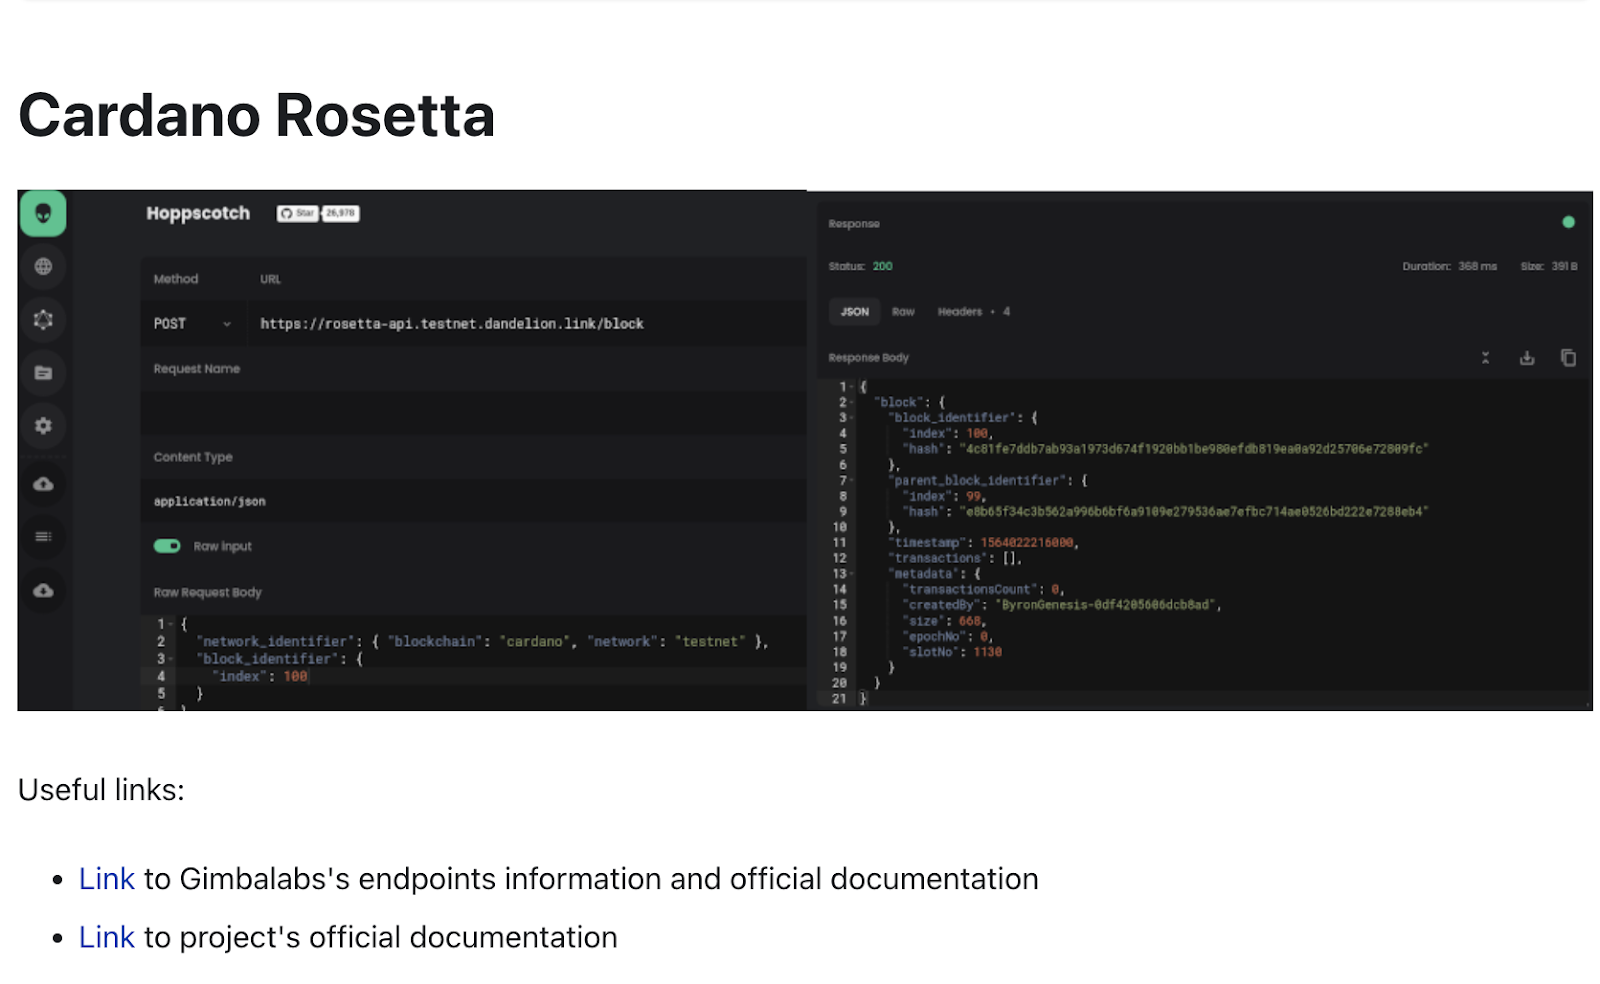This screenshot has height=984, width=1600.
Task: Click the Hoppscotch alien logo icon
Action: (x=43, y=213)
